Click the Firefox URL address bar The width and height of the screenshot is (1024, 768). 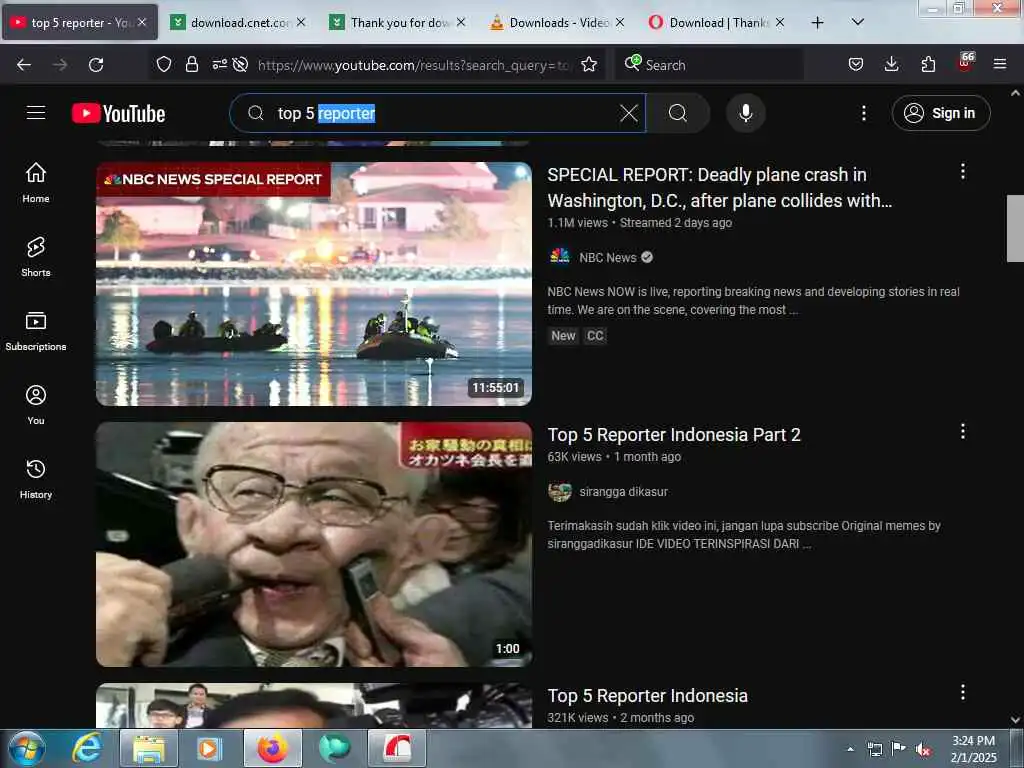413,65
